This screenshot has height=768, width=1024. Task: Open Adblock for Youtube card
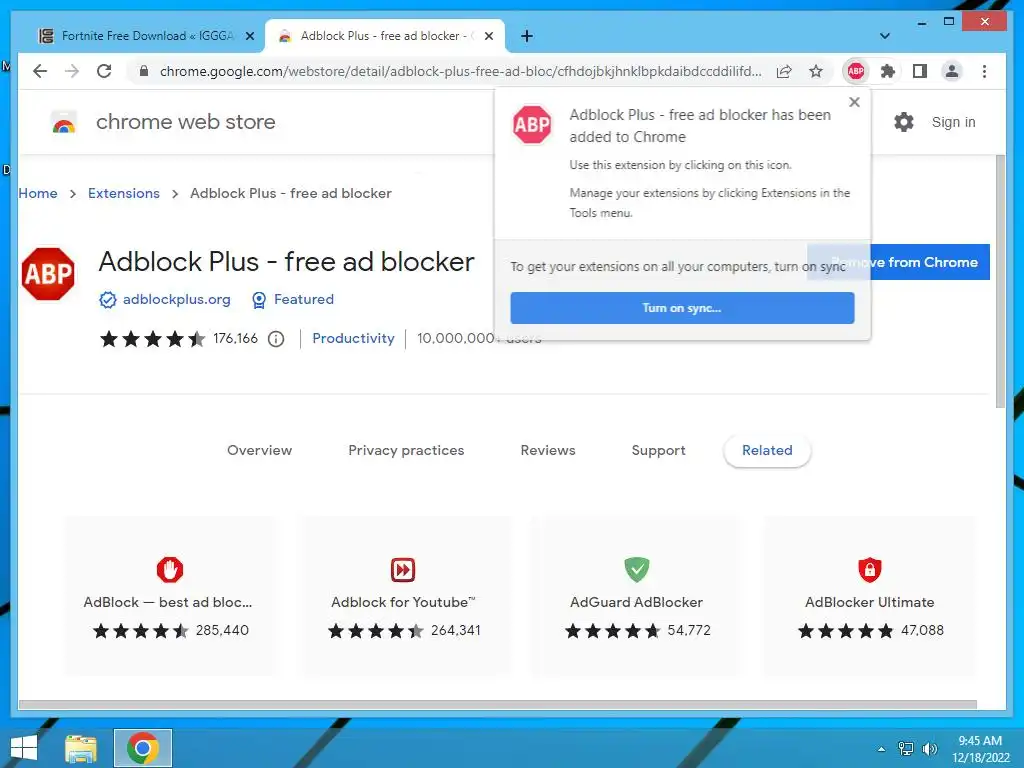click(x=404, y=596)
